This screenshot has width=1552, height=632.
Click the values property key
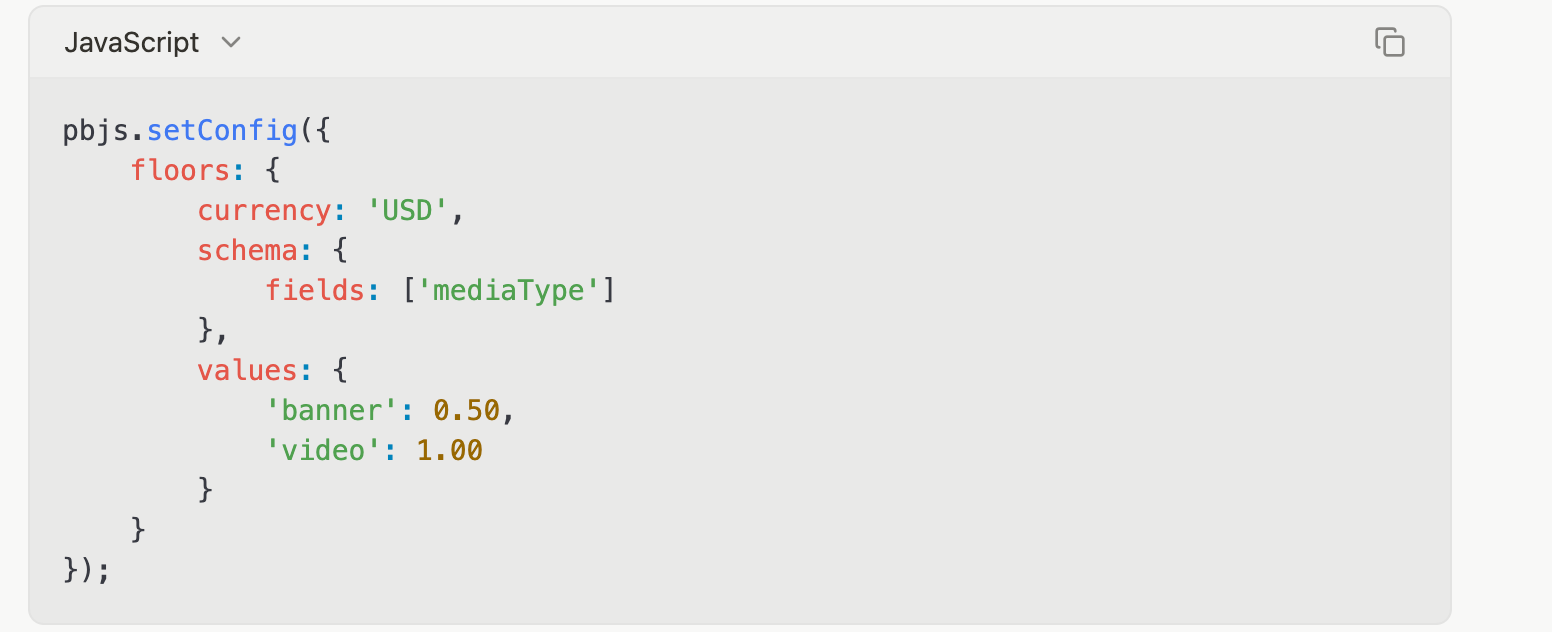click(248, 371)
